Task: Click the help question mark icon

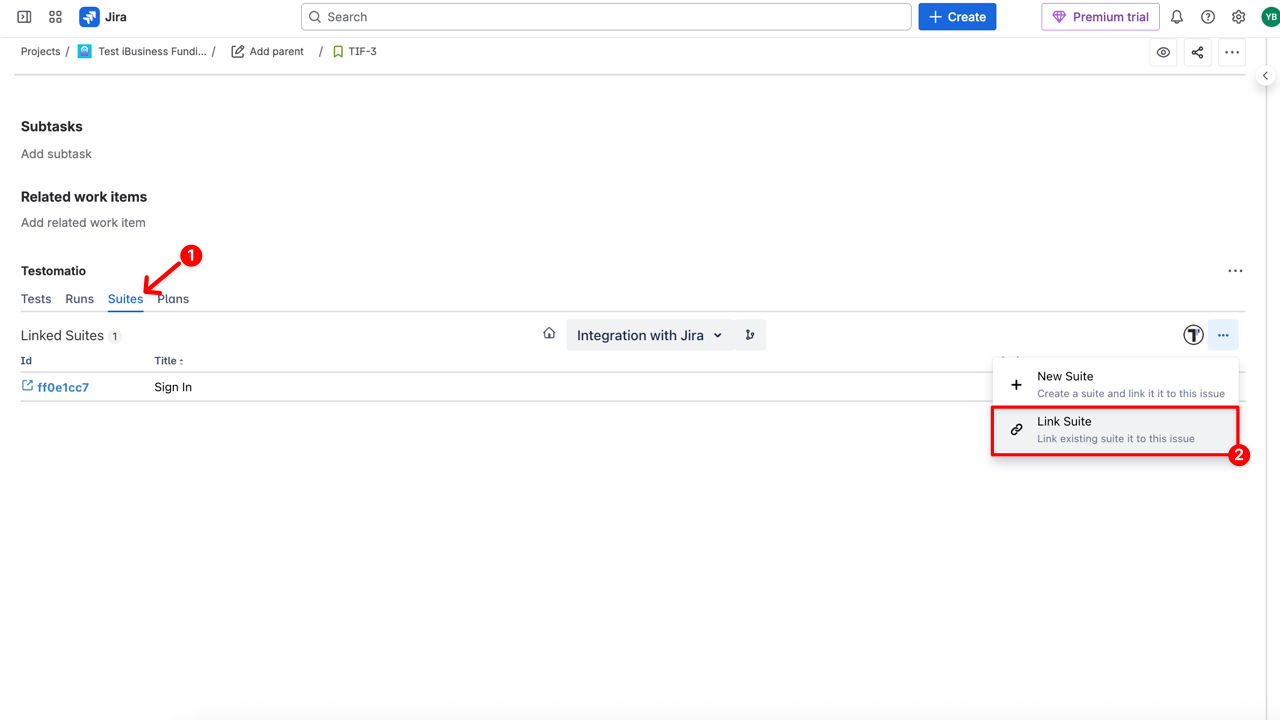Action: point(1207,17)
